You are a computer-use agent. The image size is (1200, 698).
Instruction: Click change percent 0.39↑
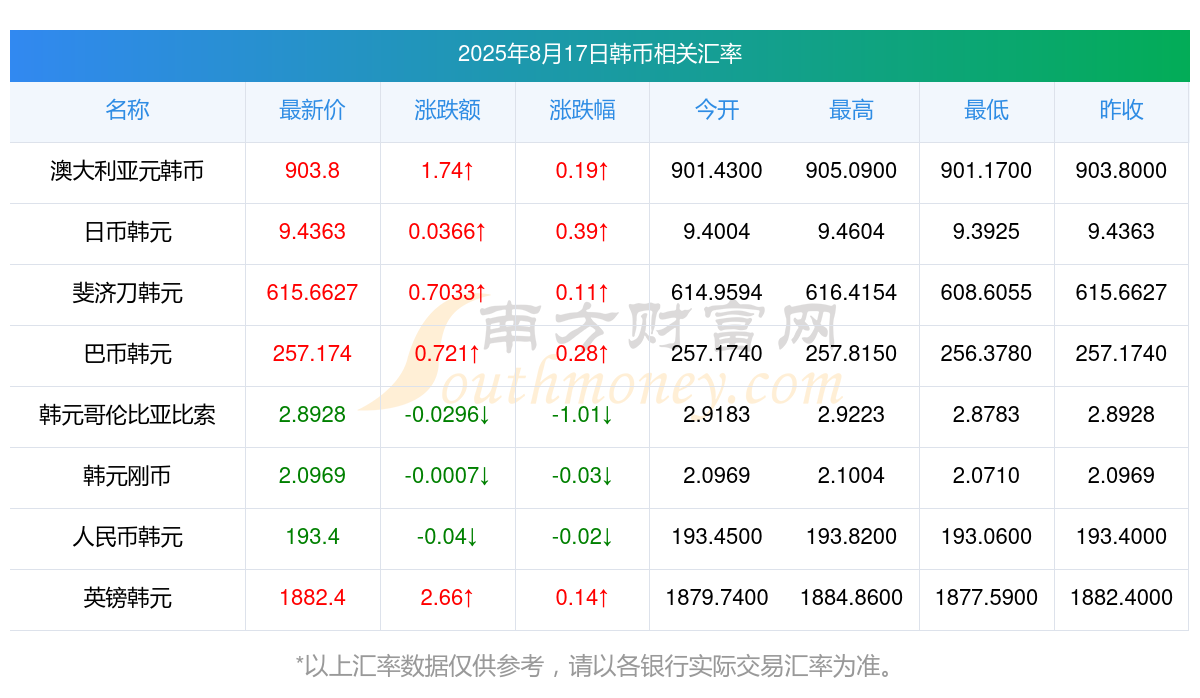[582, 232]
